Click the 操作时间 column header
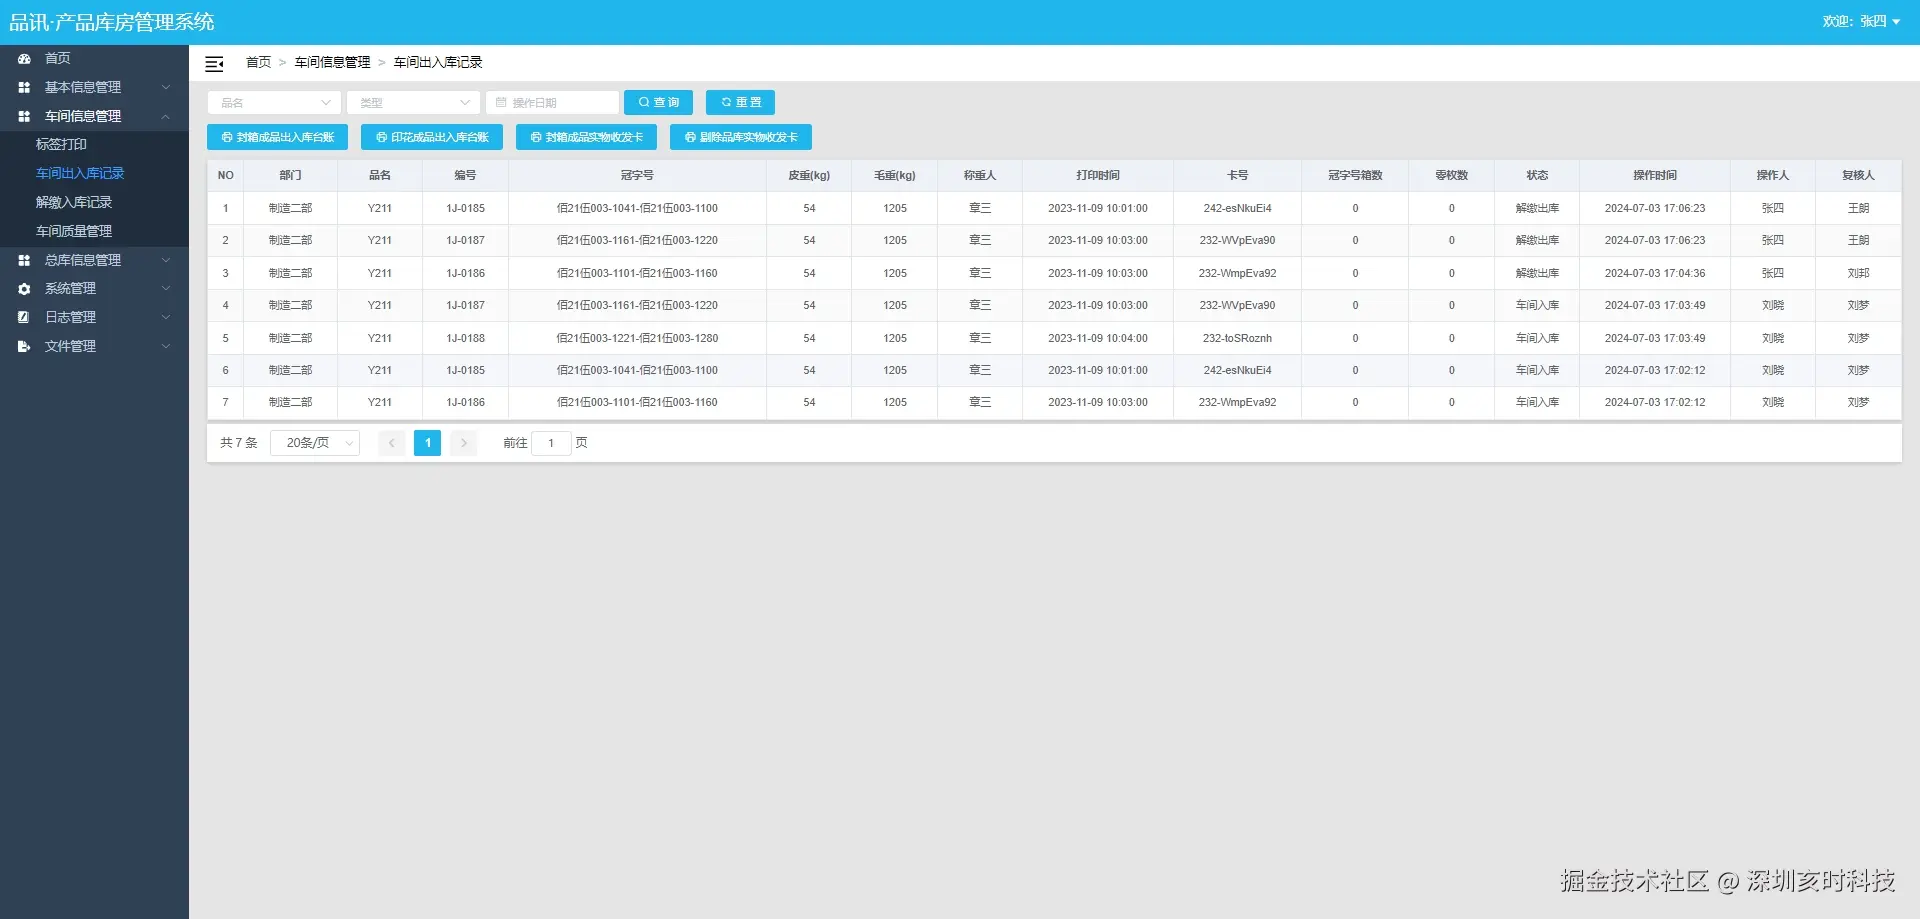Viewport: 1920px width, 919px height. [x=1655, y=176]
